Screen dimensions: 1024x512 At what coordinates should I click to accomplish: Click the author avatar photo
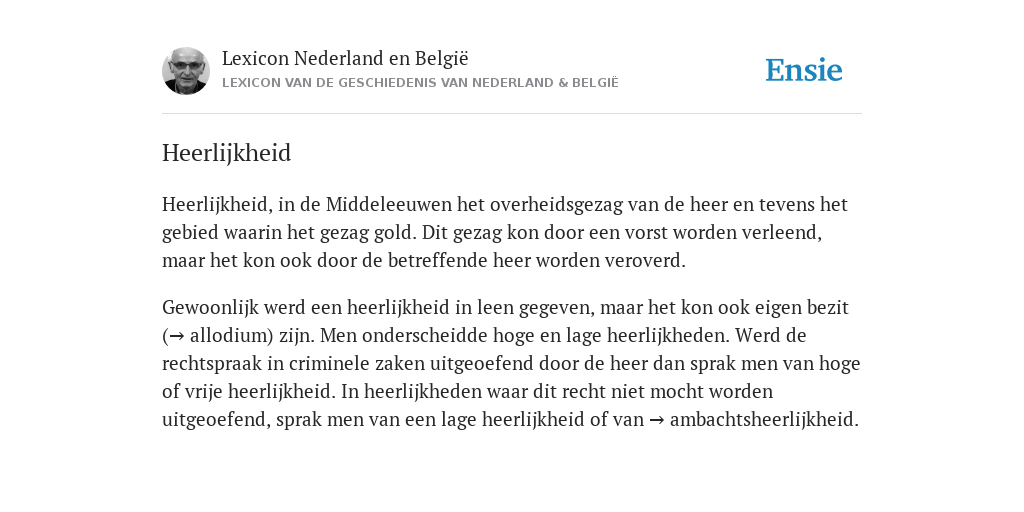coord(186,71)
